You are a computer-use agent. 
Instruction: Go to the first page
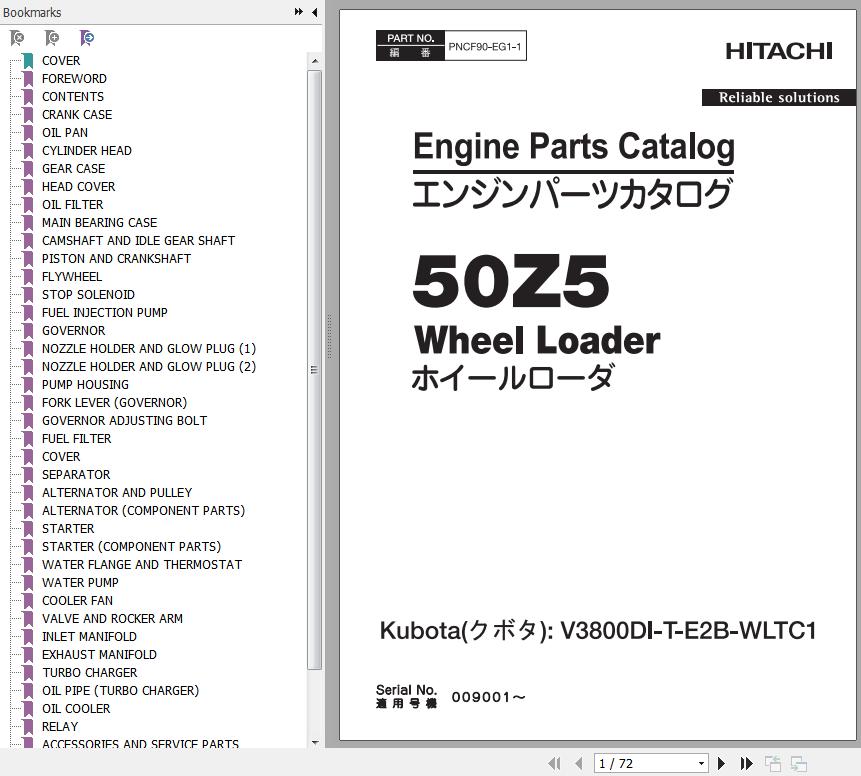pos(555,763)
